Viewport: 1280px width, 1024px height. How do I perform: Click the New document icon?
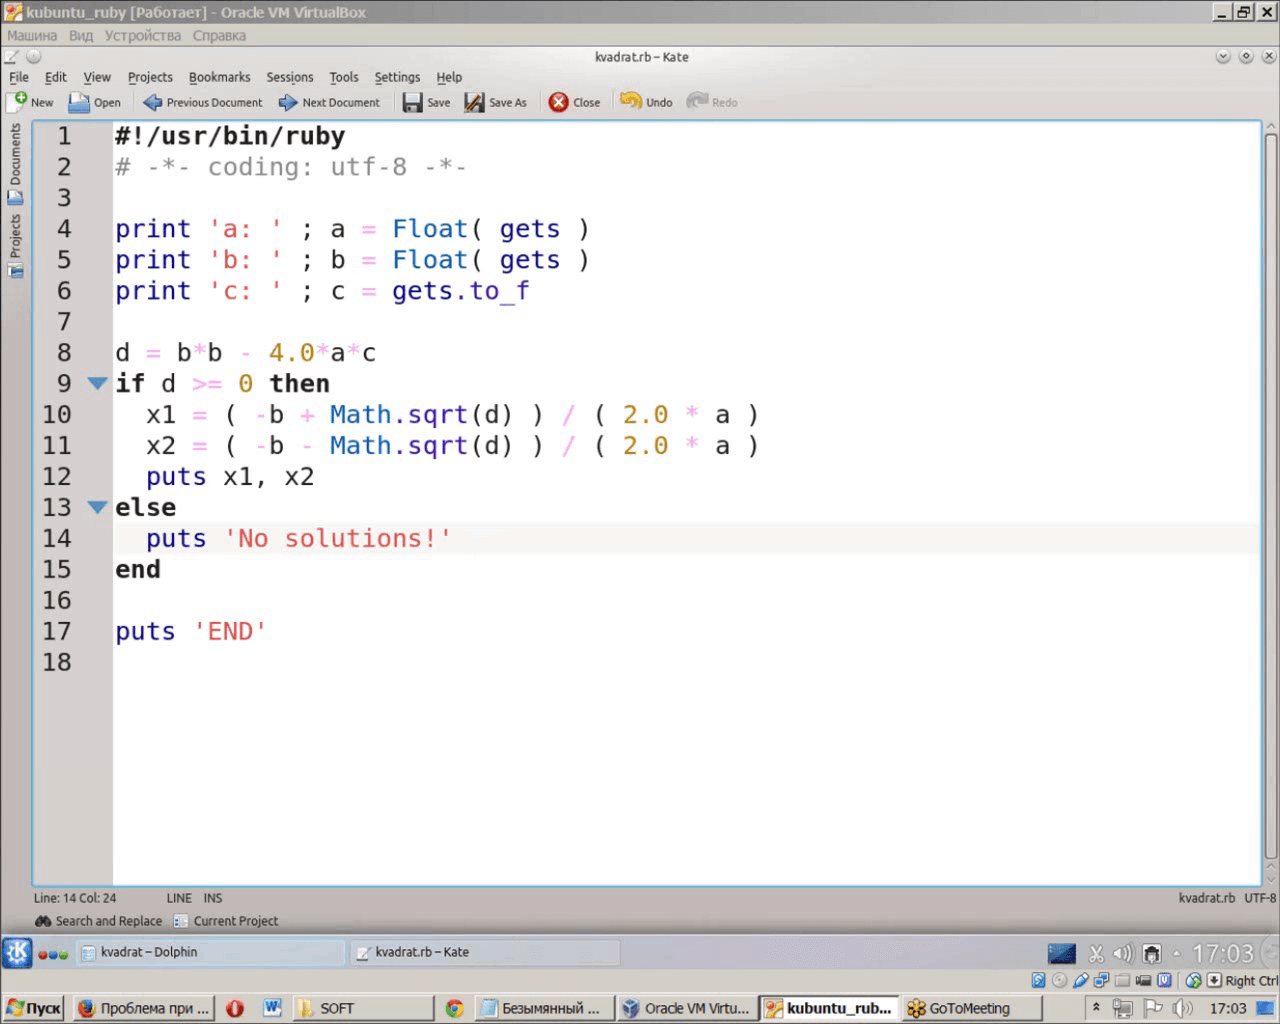pyautogui.click(x=18, y=102)
